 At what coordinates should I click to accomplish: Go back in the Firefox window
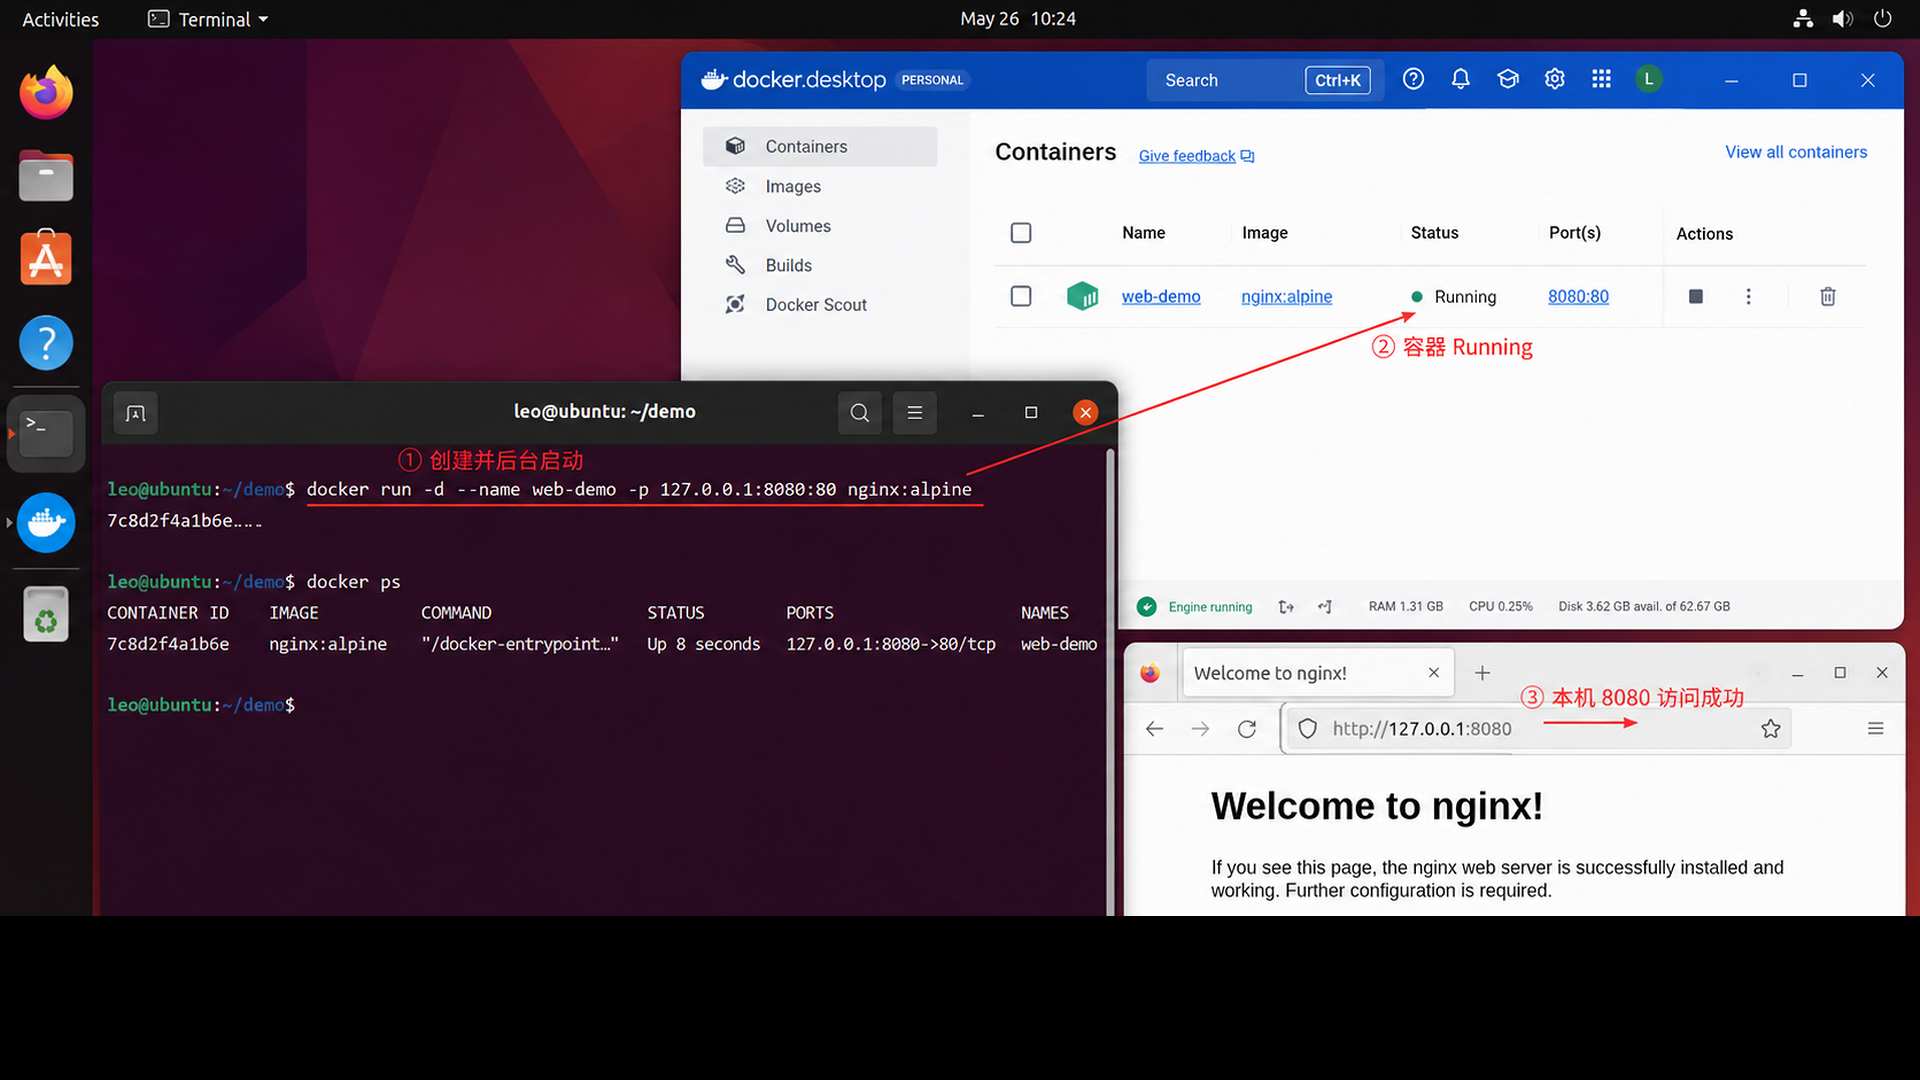[1155, 729]
